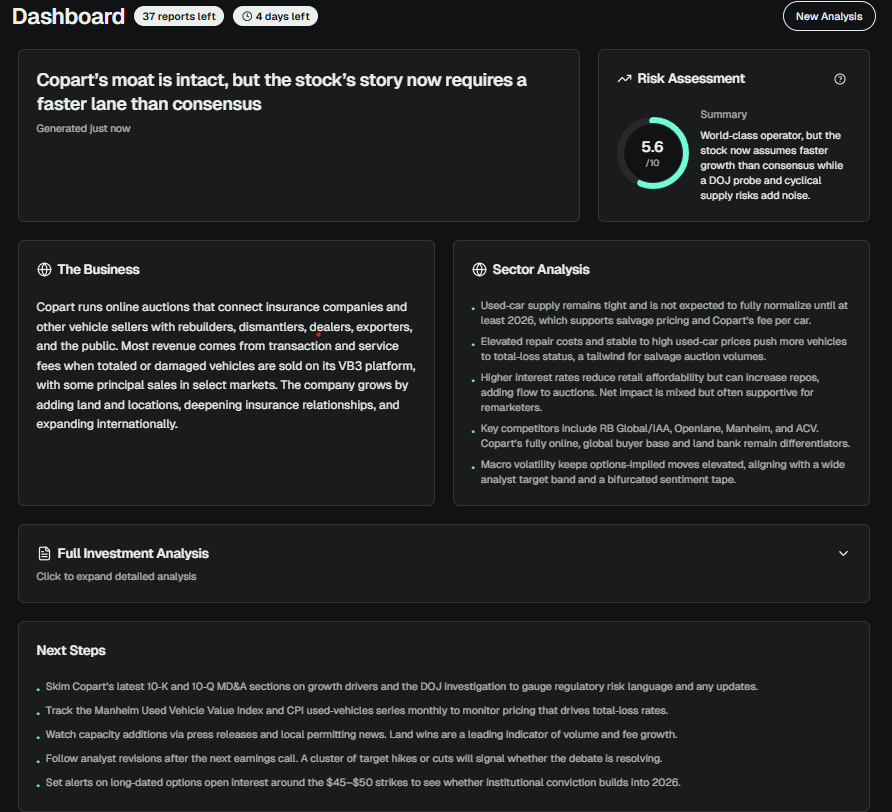Viewport: 892px width, 812px height.
Task: Click the 'Generated just now' timestamp
Action: 84,129
